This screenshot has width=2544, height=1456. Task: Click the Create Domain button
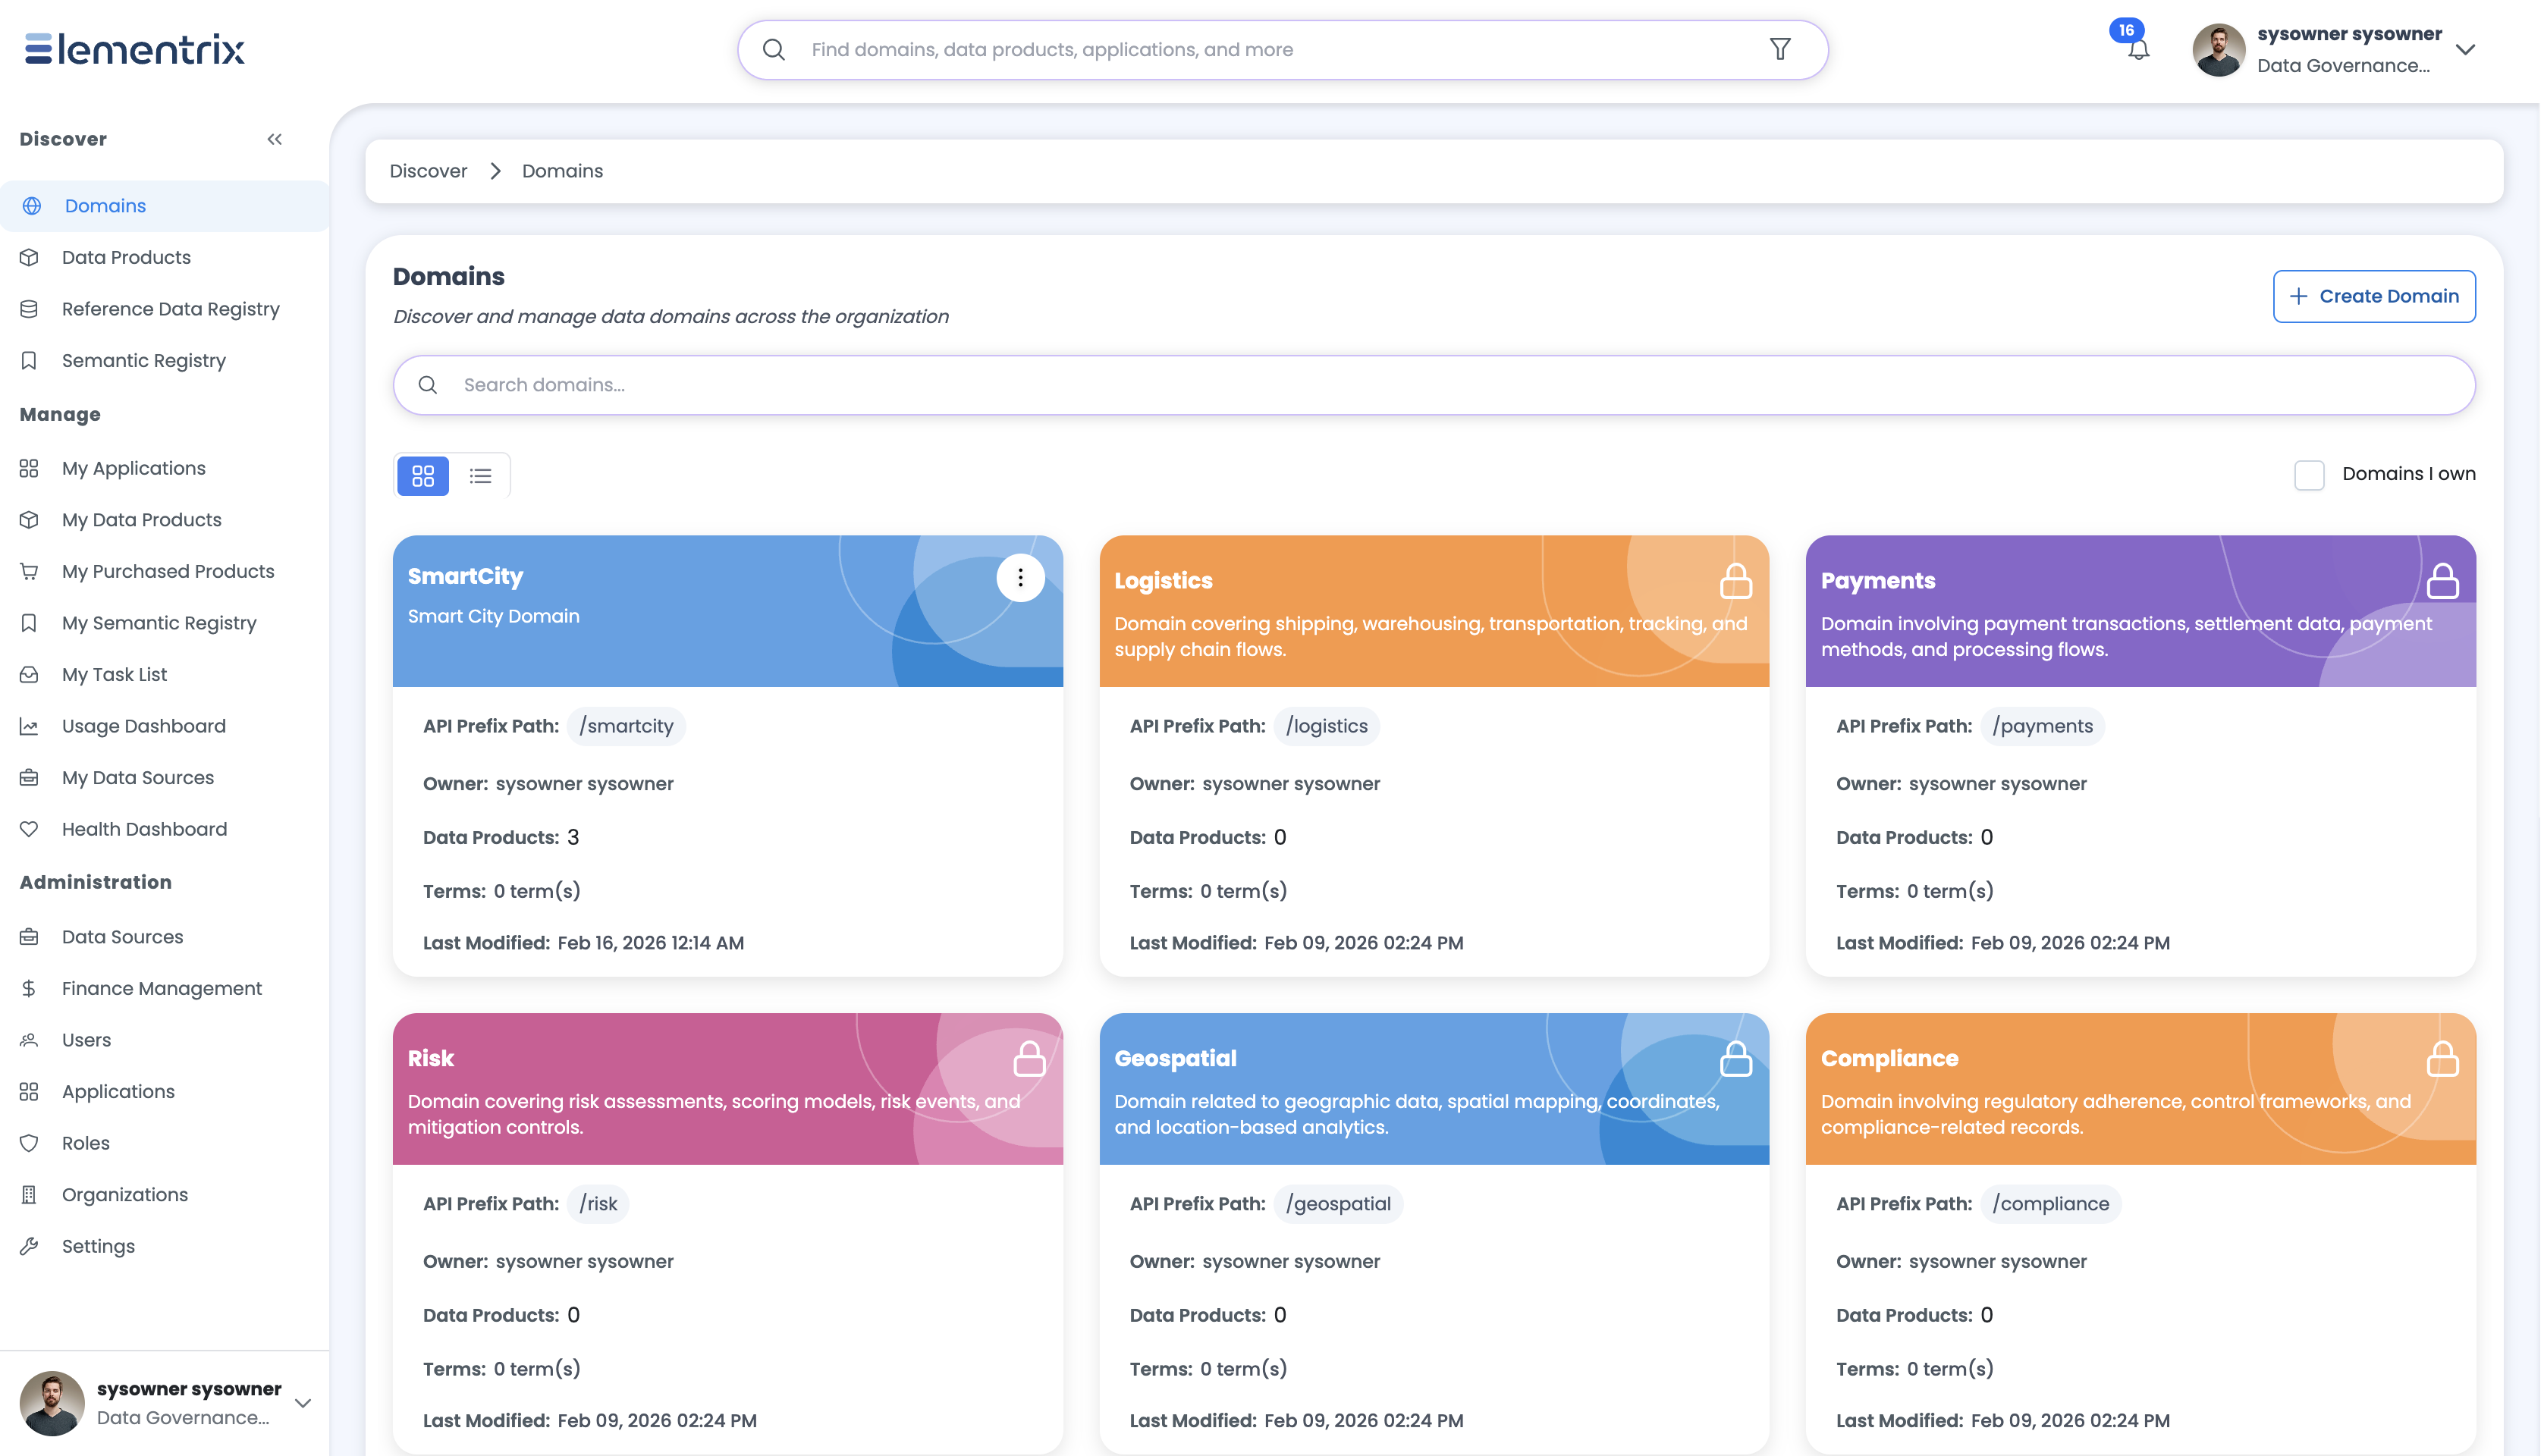coord(2374,296)
